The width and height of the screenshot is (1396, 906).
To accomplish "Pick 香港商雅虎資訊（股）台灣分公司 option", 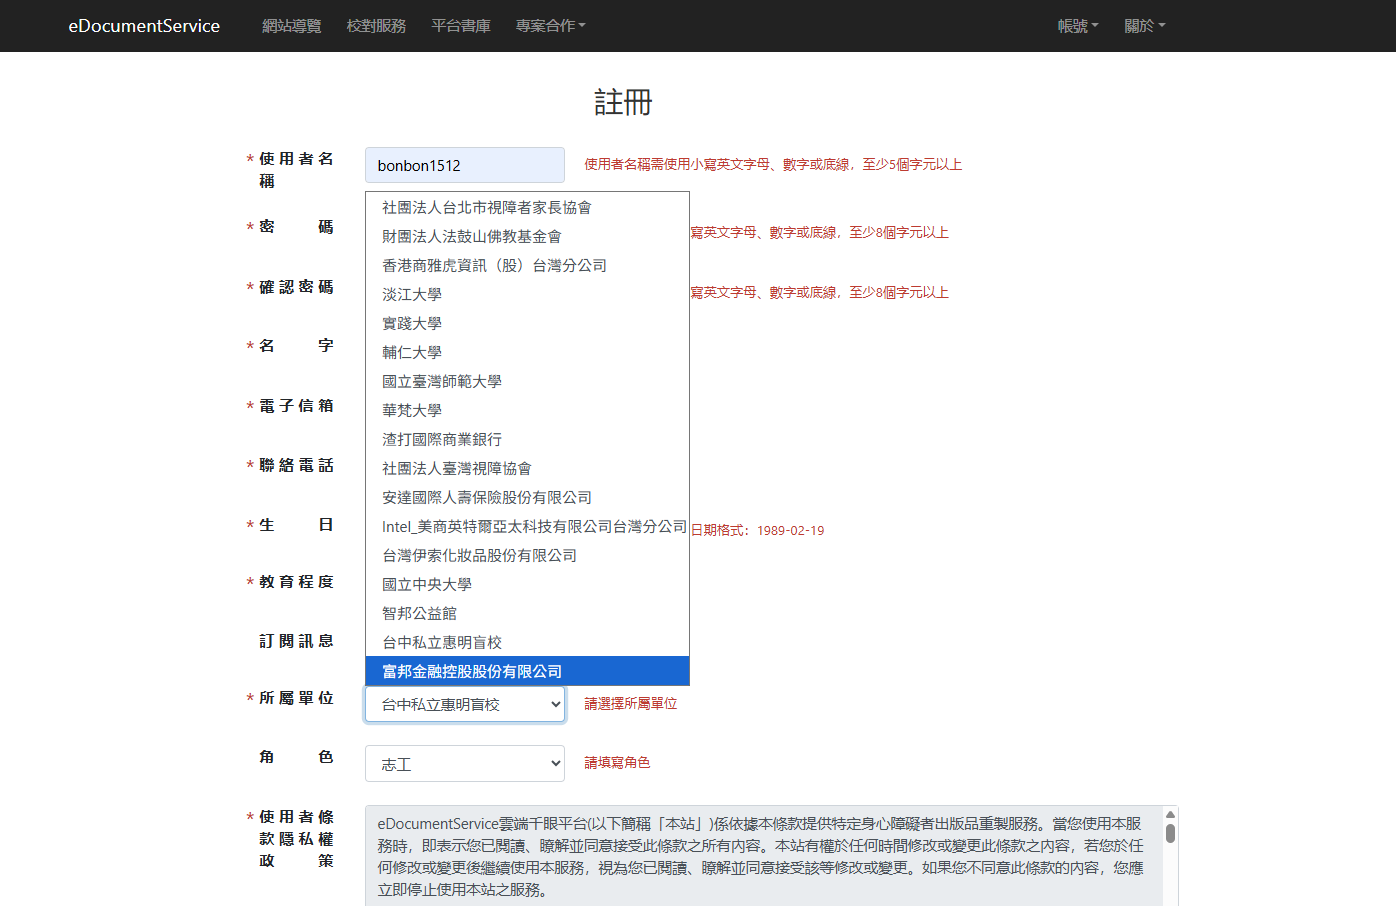I will pyautogui.click(x=527, y=265).
